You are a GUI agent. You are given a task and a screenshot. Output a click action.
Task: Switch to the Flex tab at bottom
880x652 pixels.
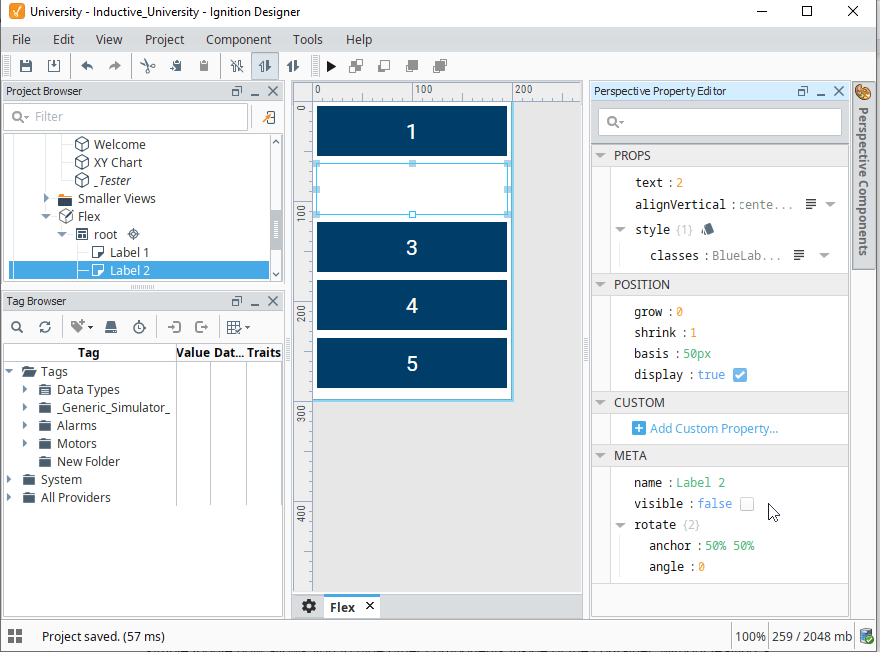(341, 606)
